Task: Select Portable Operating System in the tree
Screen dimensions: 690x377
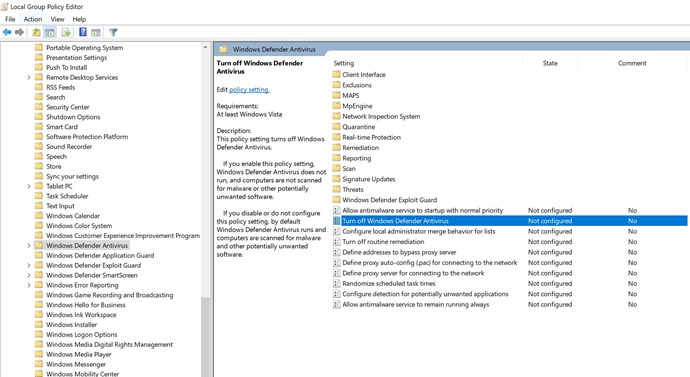Action: [84, 48]
